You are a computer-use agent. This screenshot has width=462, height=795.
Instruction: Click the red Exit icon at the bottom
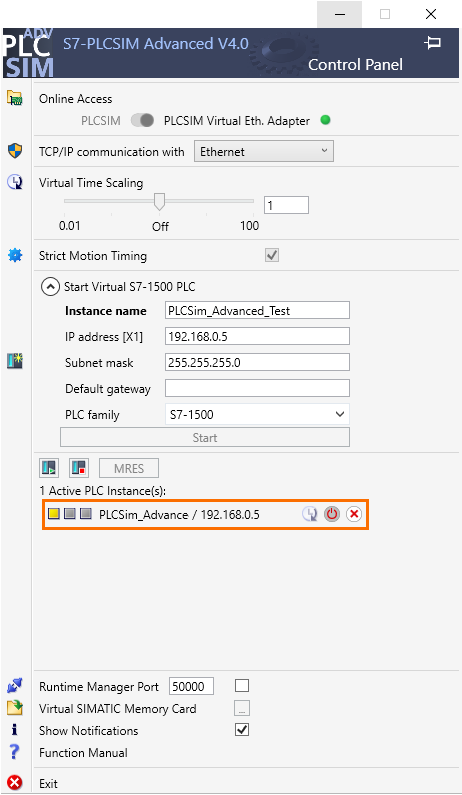[x=15, y=783]
